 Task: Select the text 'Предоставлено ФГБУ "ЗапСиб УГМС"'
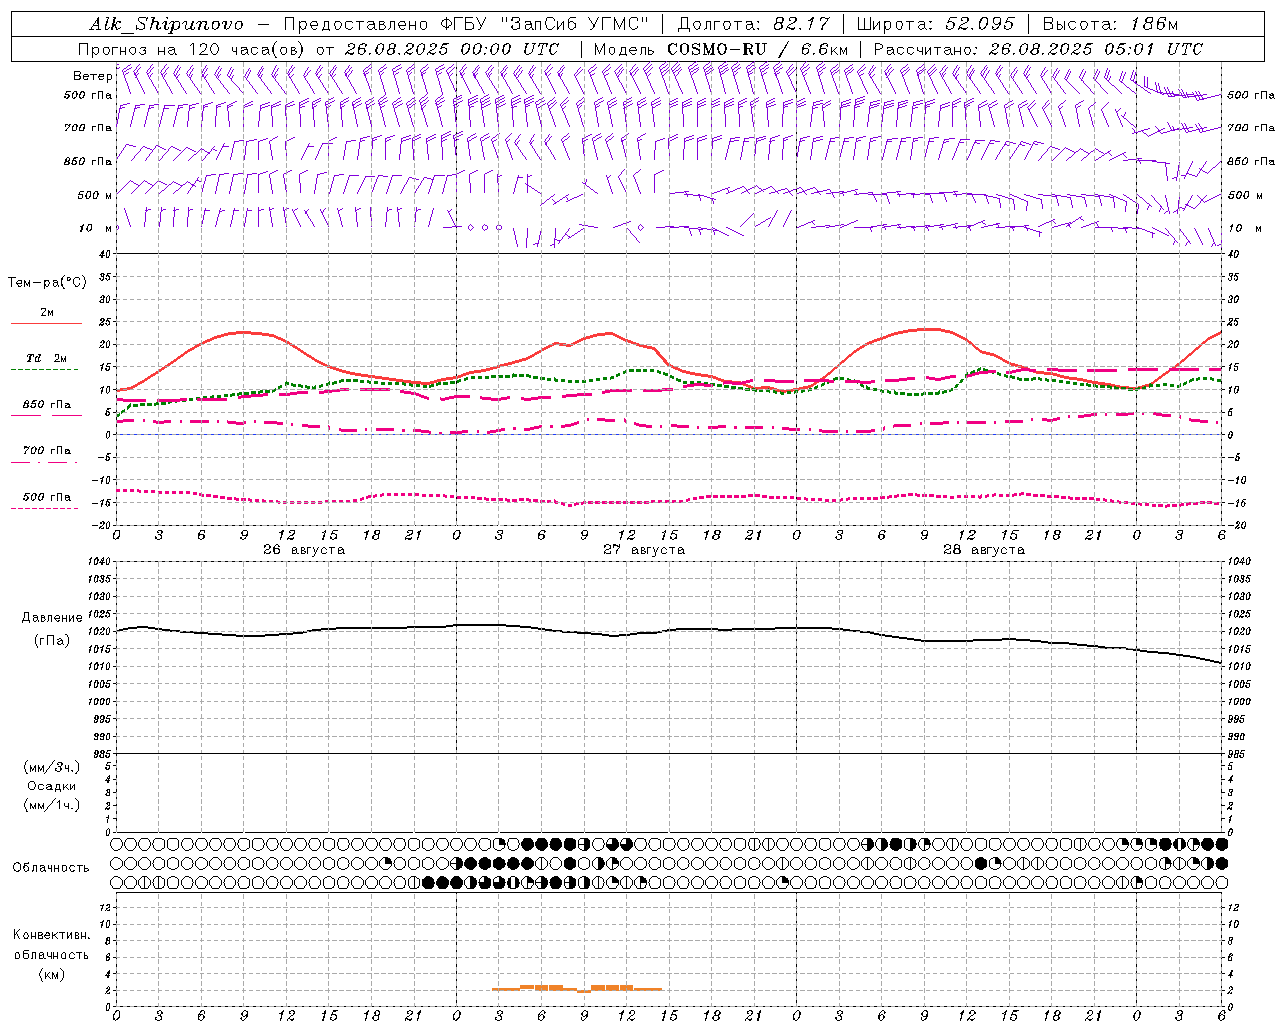tap(468, 24)
